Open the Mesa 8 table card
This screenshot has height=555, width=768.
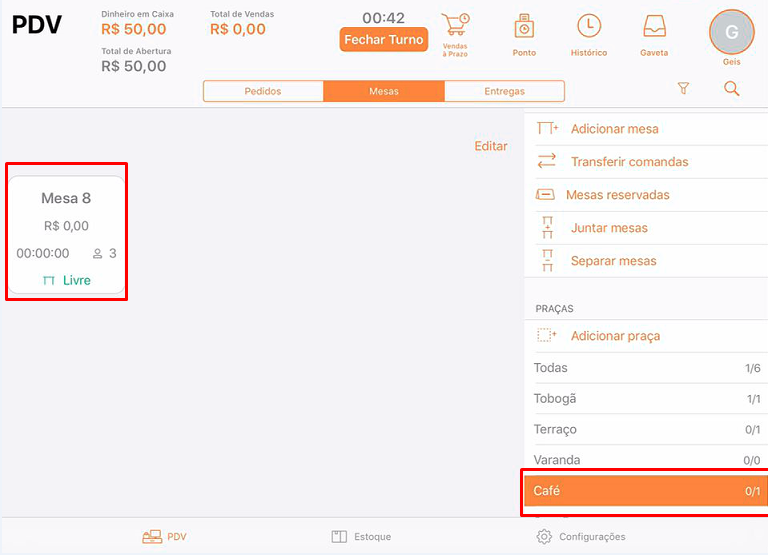pyautogui.click(x=67, y=235)
